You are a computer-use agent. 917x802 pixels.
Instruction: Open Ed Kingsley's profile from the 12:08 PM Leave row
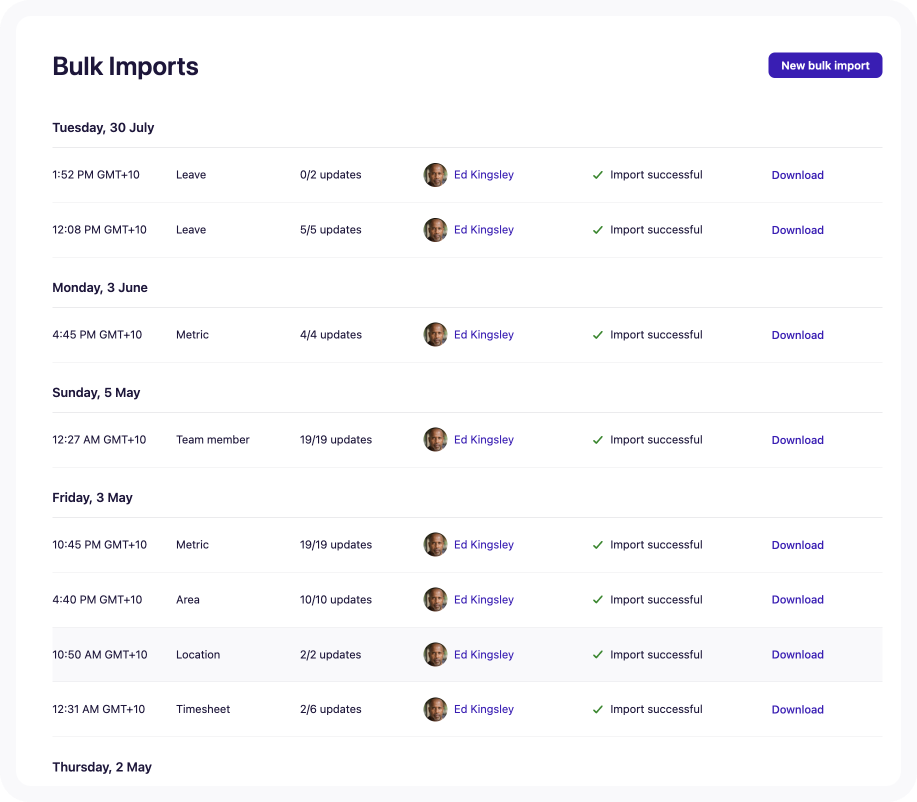[x=484, y=229]
